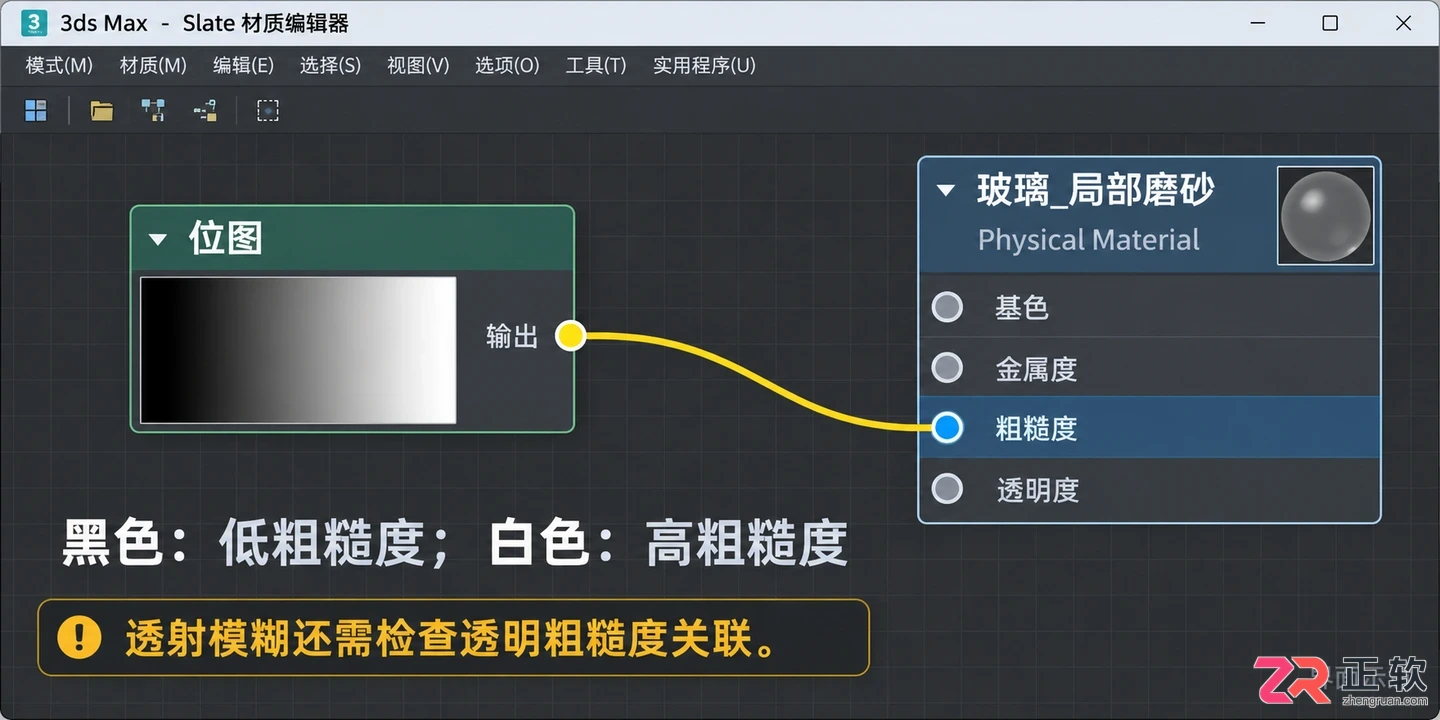Click the four-square grid icon in the toolbar
Viewport: 1440px width, 720px height.
(x=36, y=110)
